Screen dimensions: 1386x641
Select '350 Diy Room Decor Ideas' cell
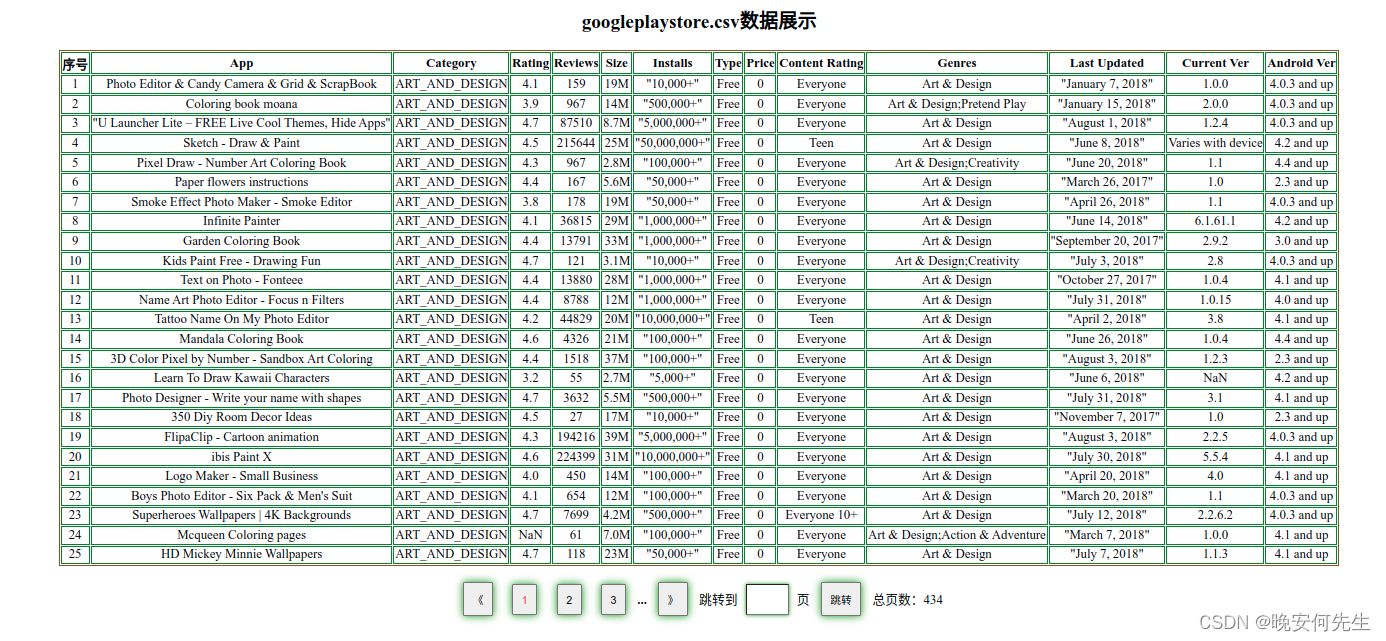pyautogui.click(x=242, y=417)
